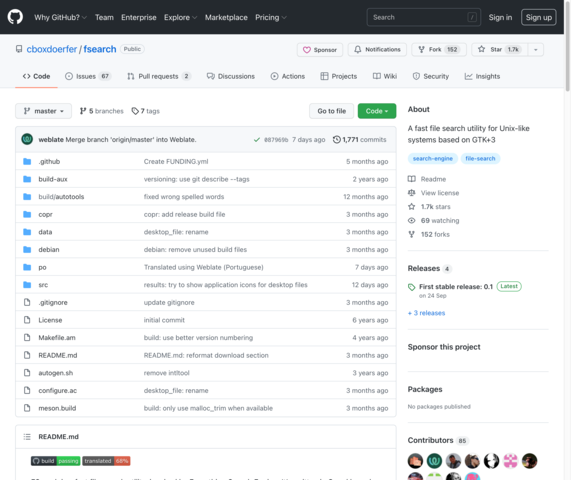Image resolution: width=571 pixels, height=480 pixels.
Task: Click the weblate committer avatar
Action: [27, 139]
